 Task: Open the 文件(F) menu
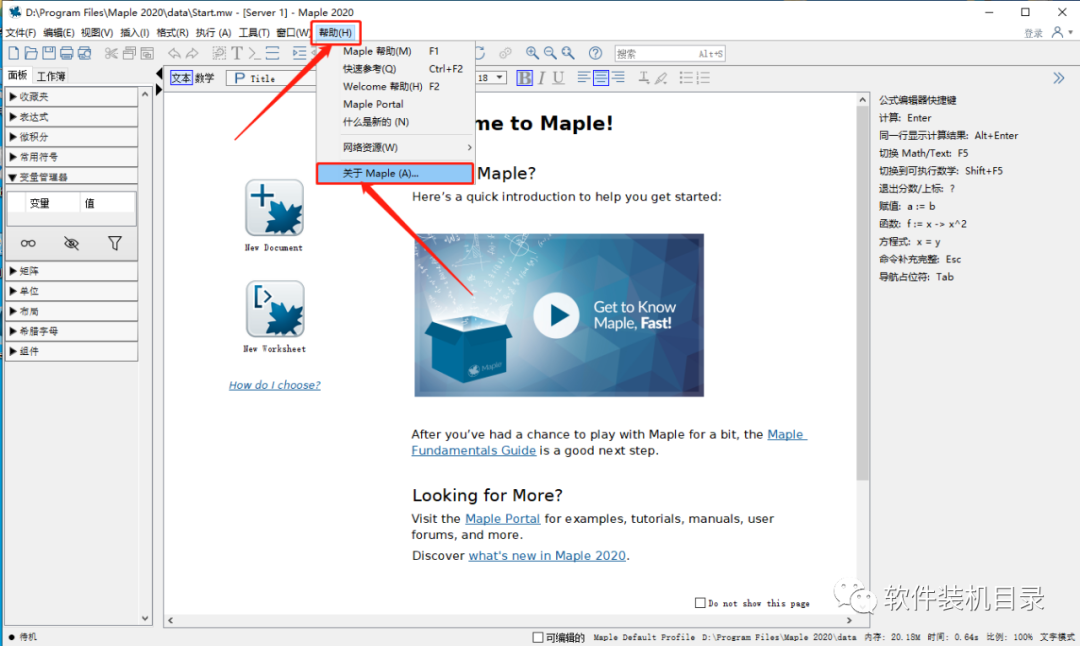(21, 32)
